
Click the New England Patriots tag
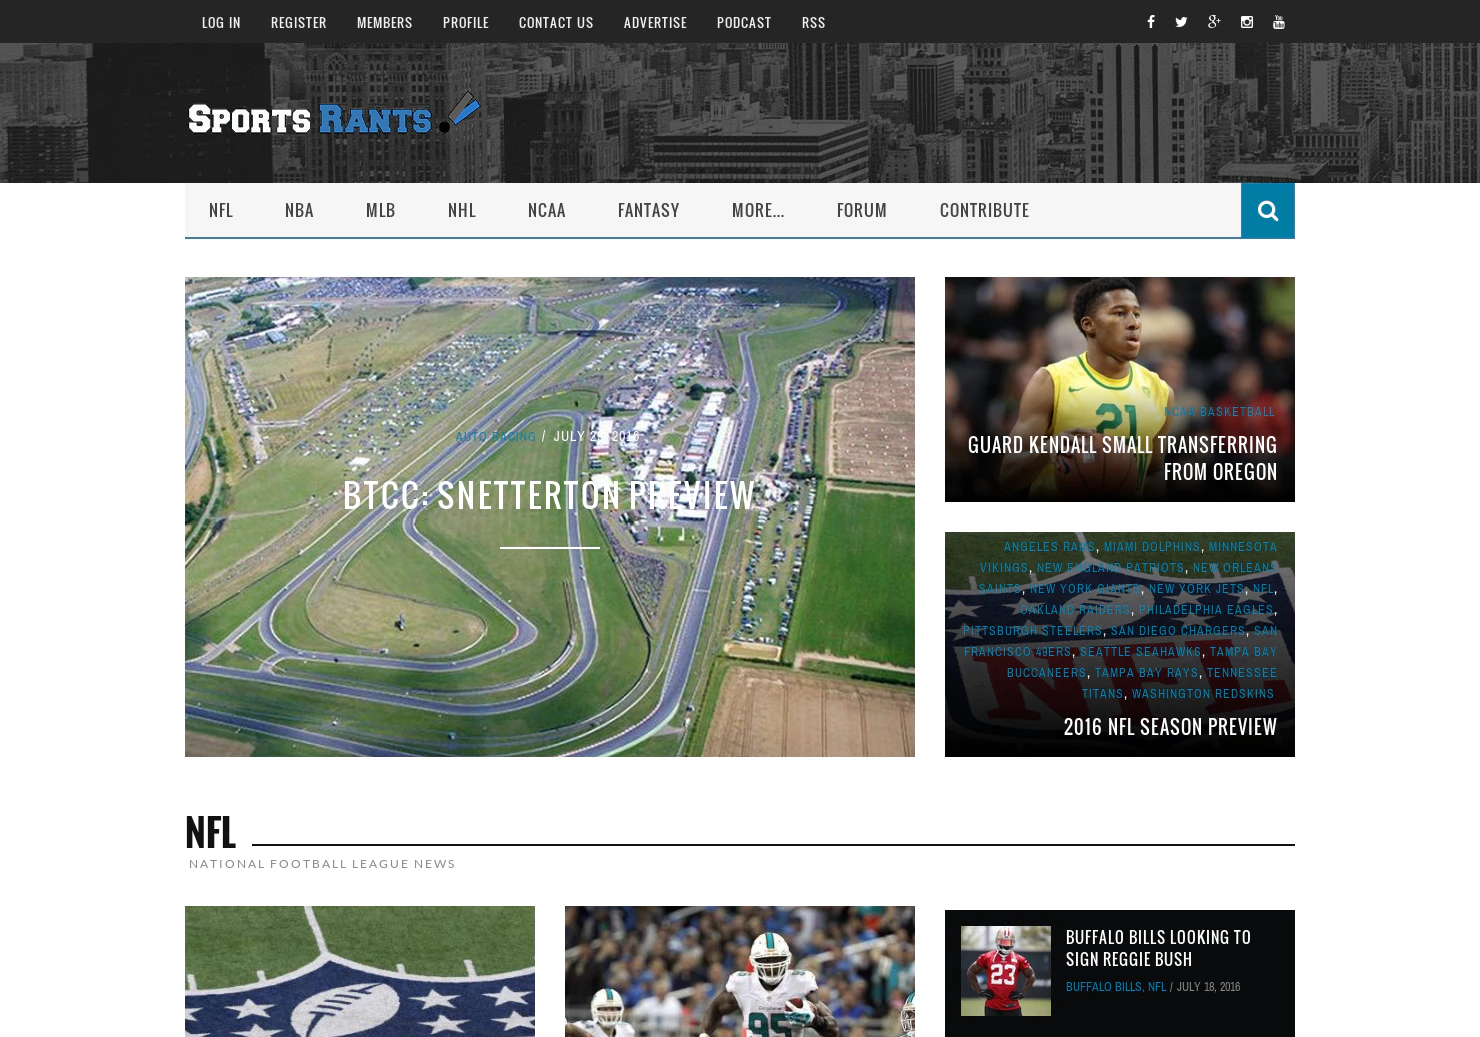1110,568
